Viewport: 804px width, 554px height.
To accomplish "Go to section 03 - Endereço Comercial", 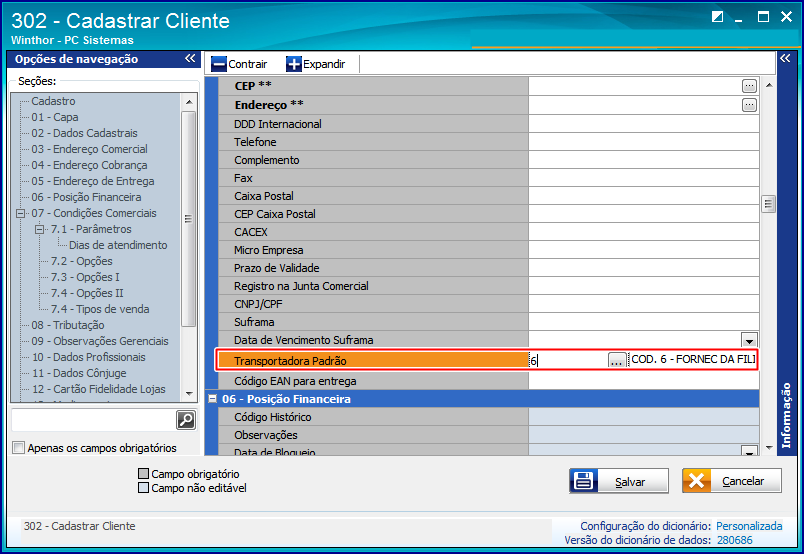I will pos(90,149).
